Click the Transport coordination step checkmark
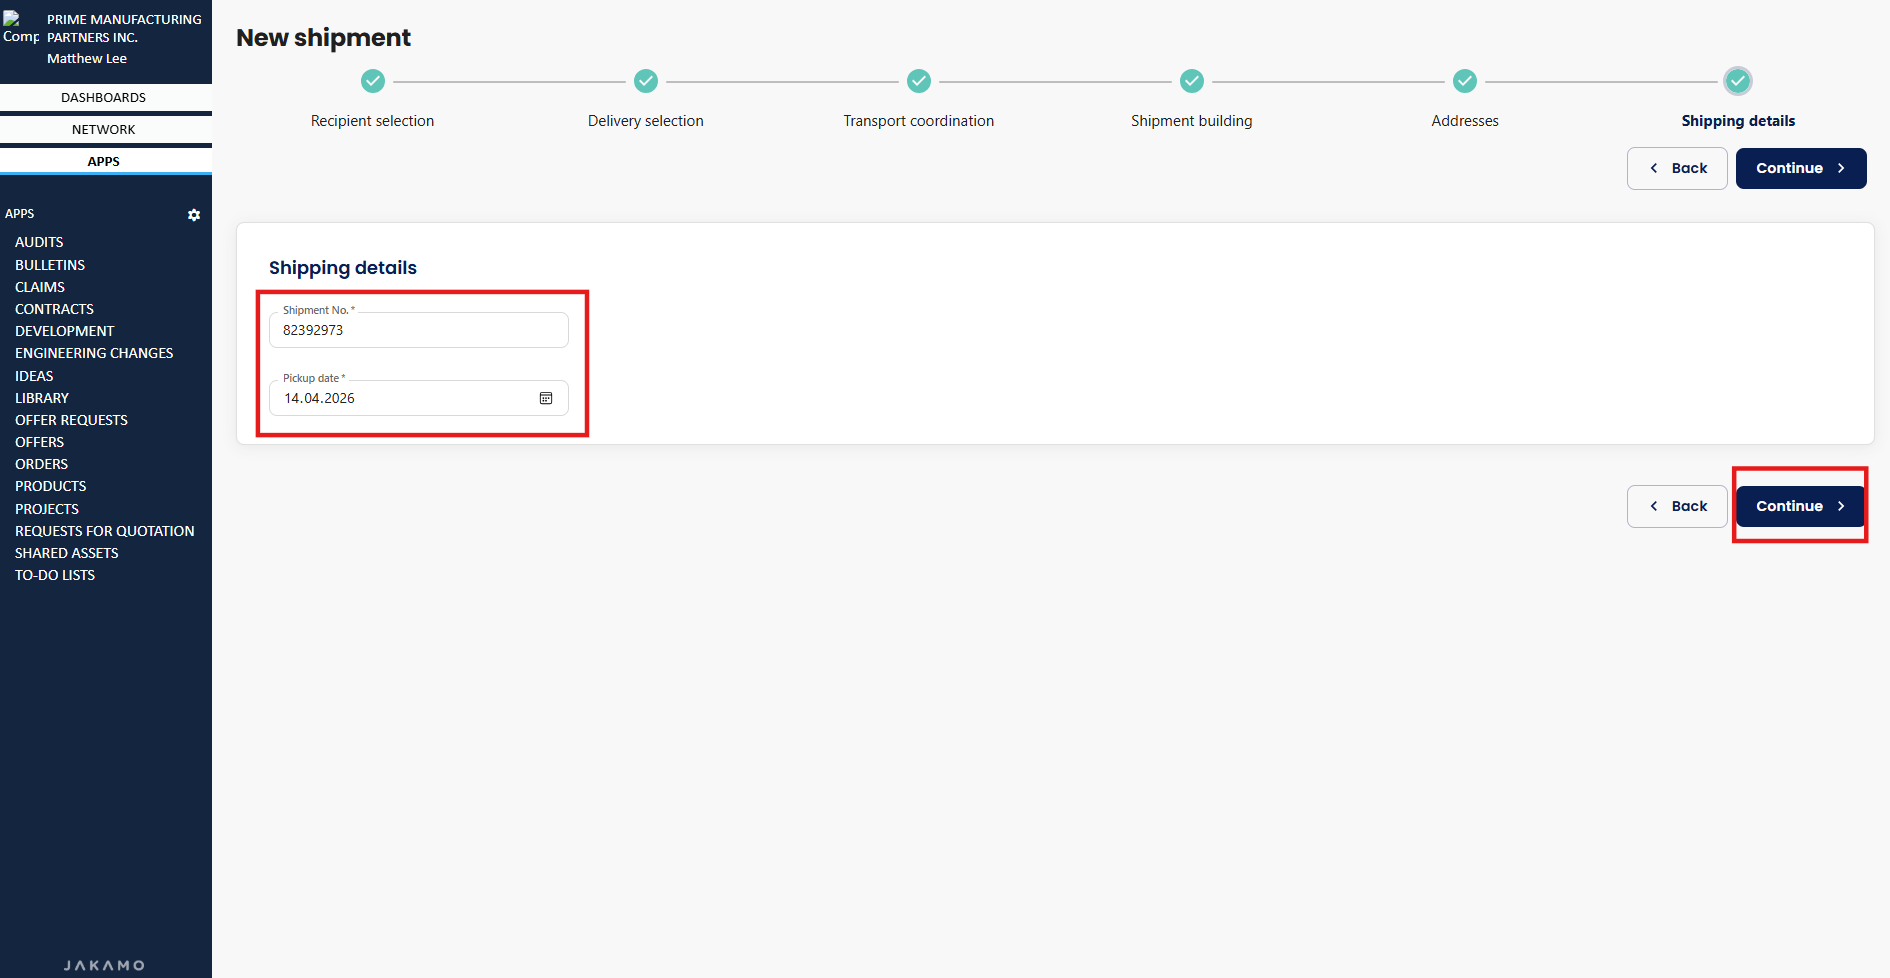1890x978 pixels. coord(919,81)
